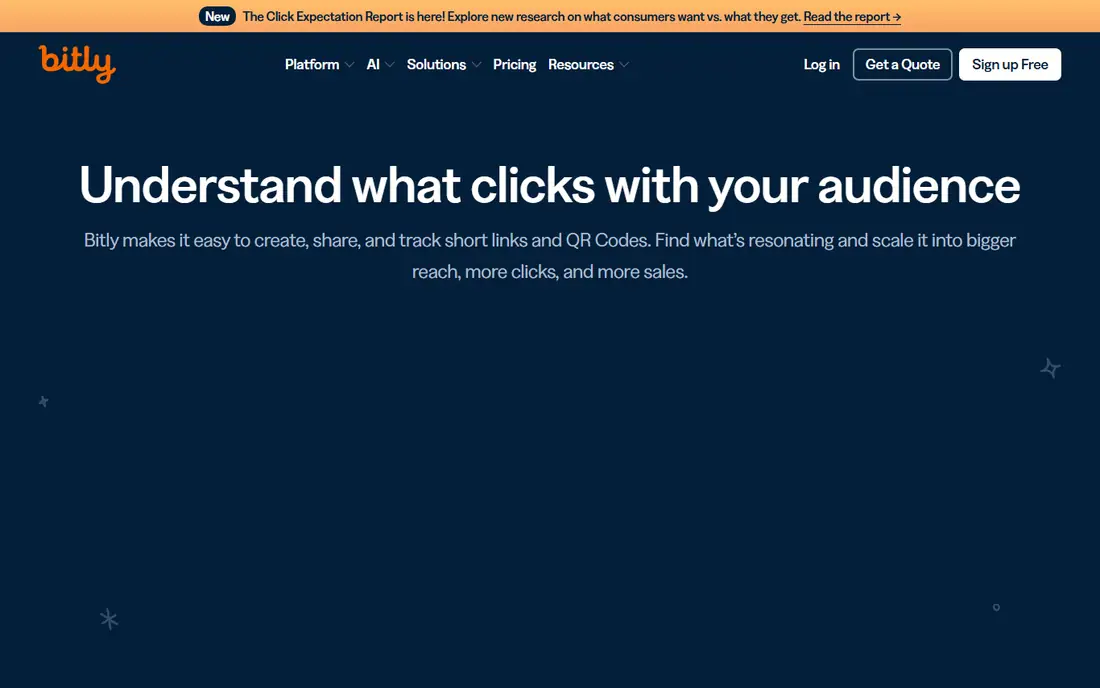Image resolution: width=1100 pixels, height=688 pixels.
Task: Click the Get a Quote button
Action: pos(902,65)
